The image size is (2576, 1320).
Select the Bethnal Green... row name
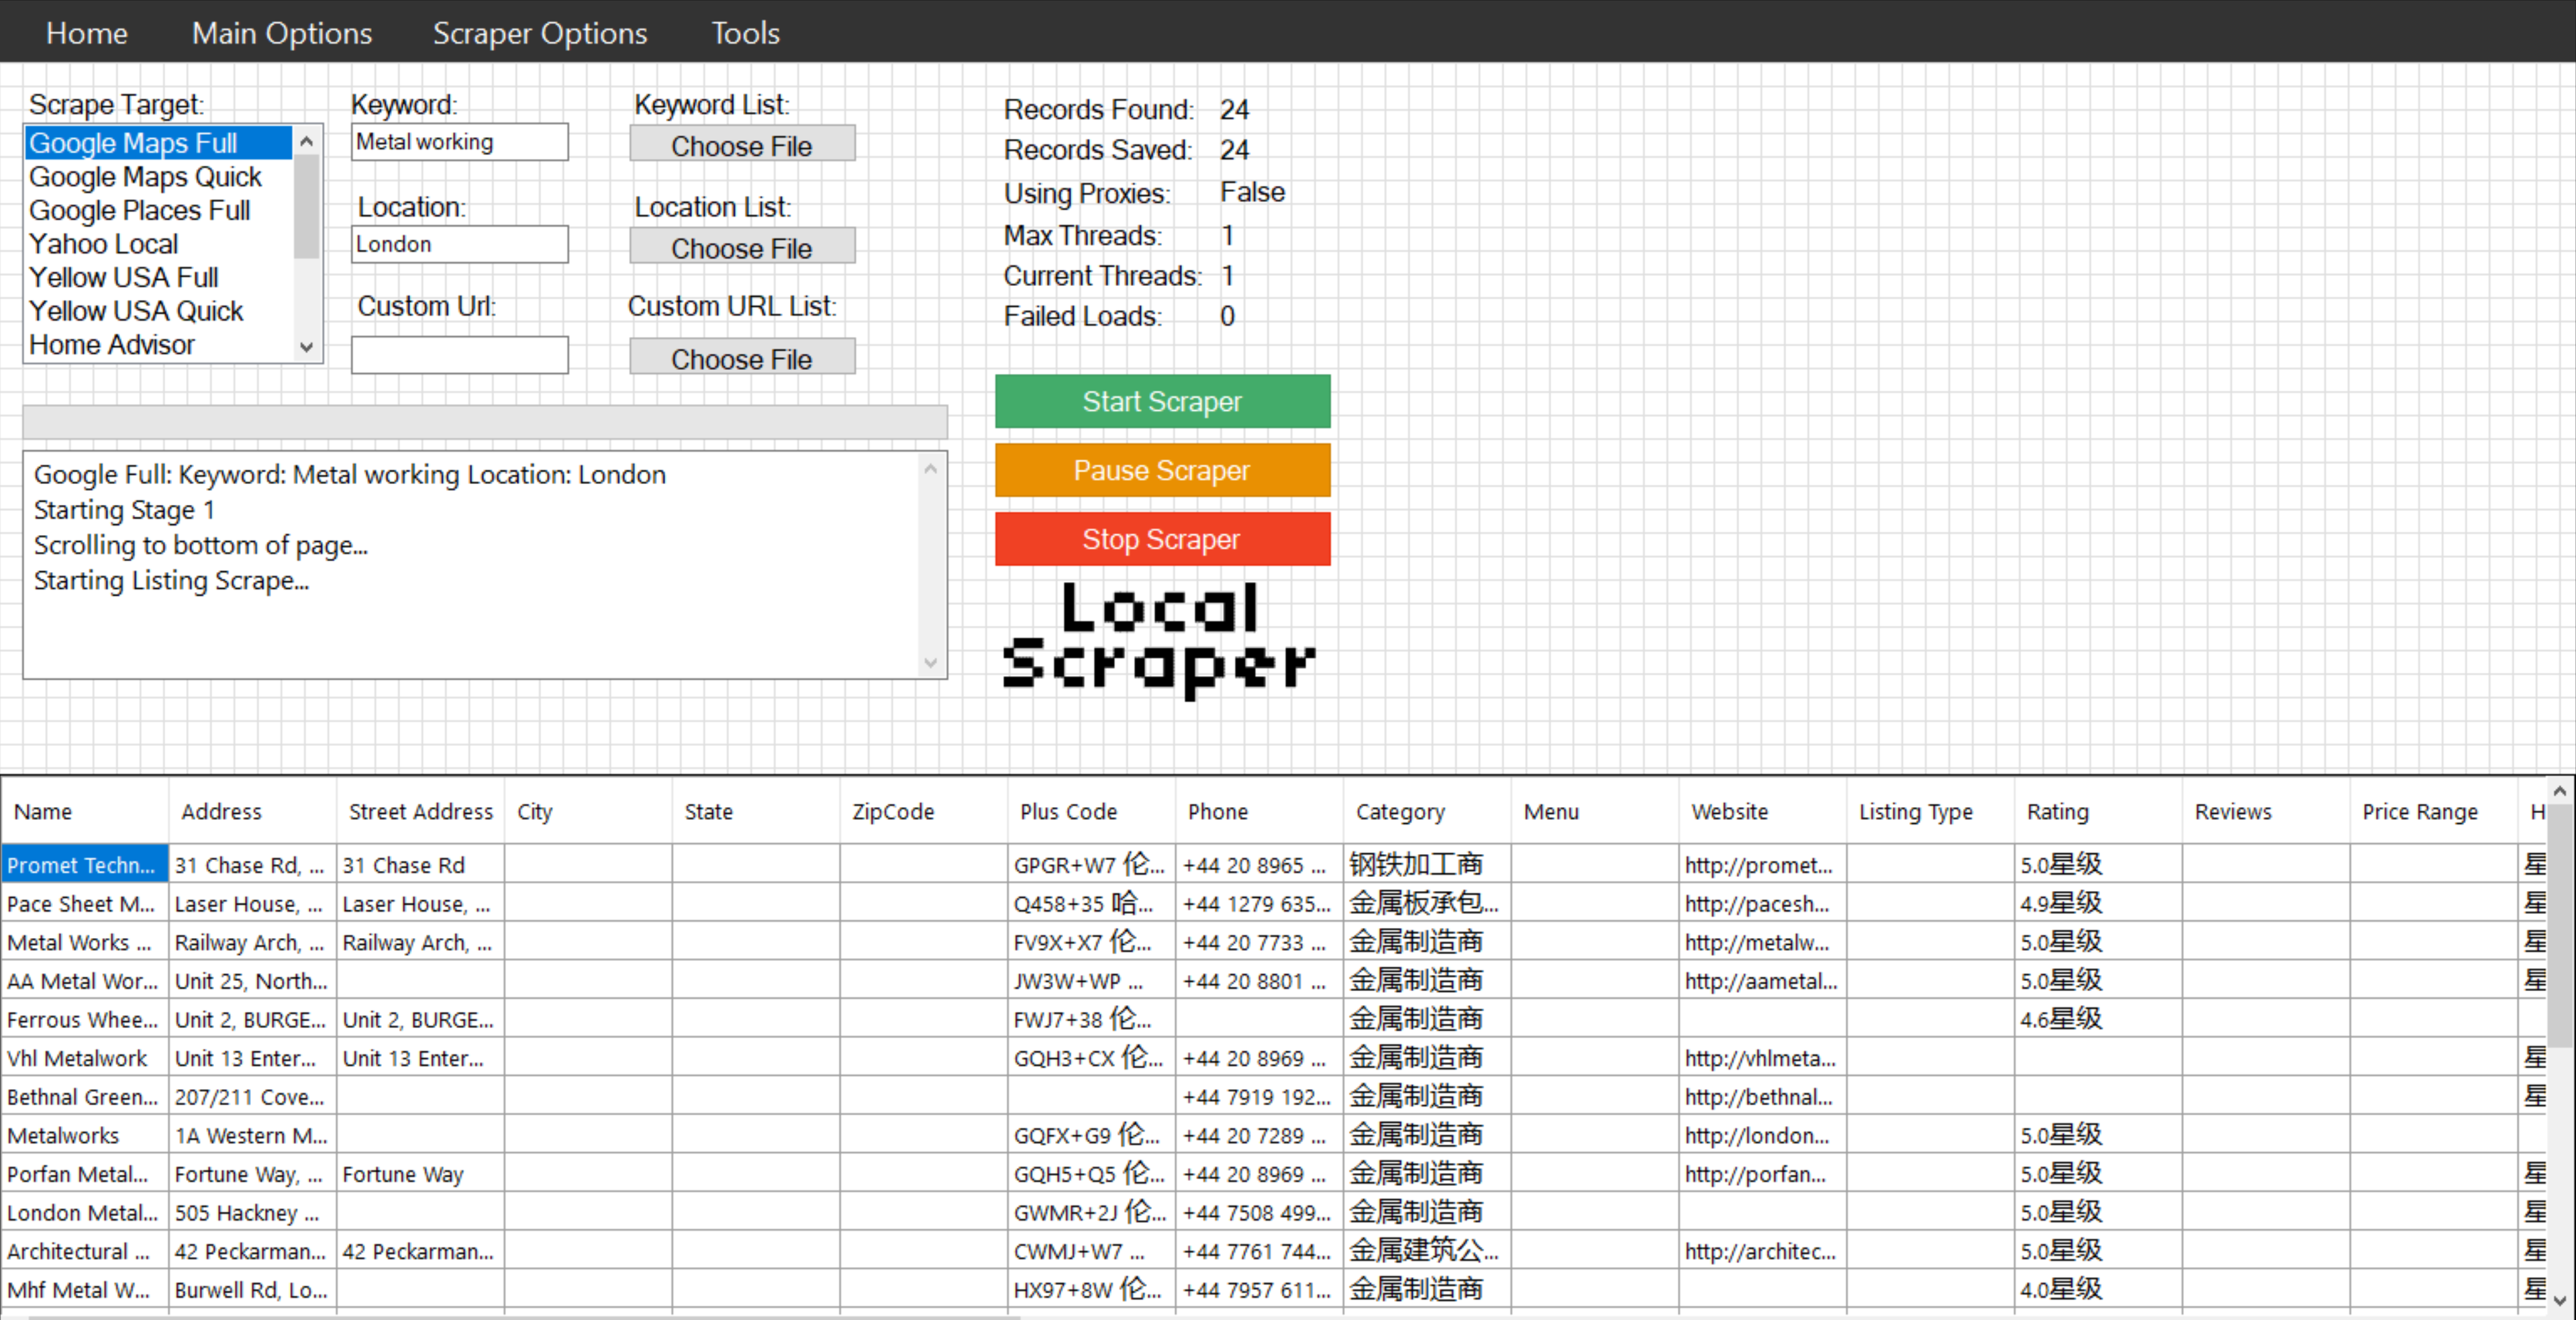pos(85,1096)
